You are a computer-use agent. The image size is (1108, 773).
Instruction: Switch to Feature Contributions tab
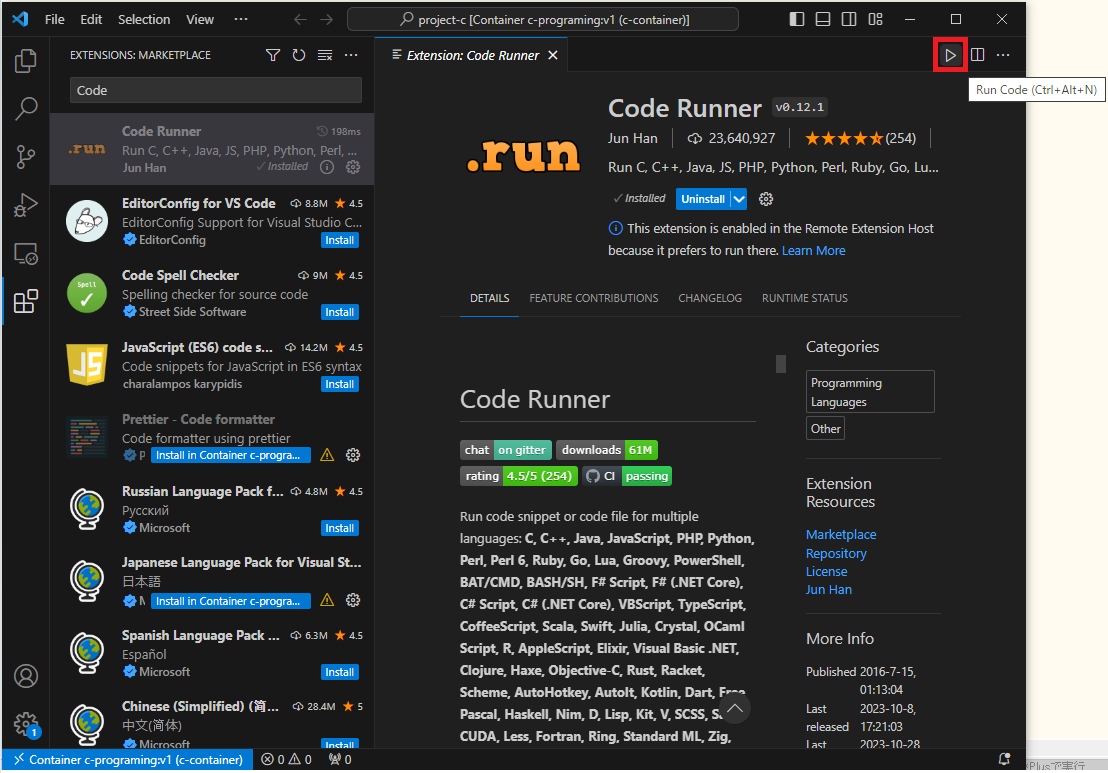[x=594, y=298]
